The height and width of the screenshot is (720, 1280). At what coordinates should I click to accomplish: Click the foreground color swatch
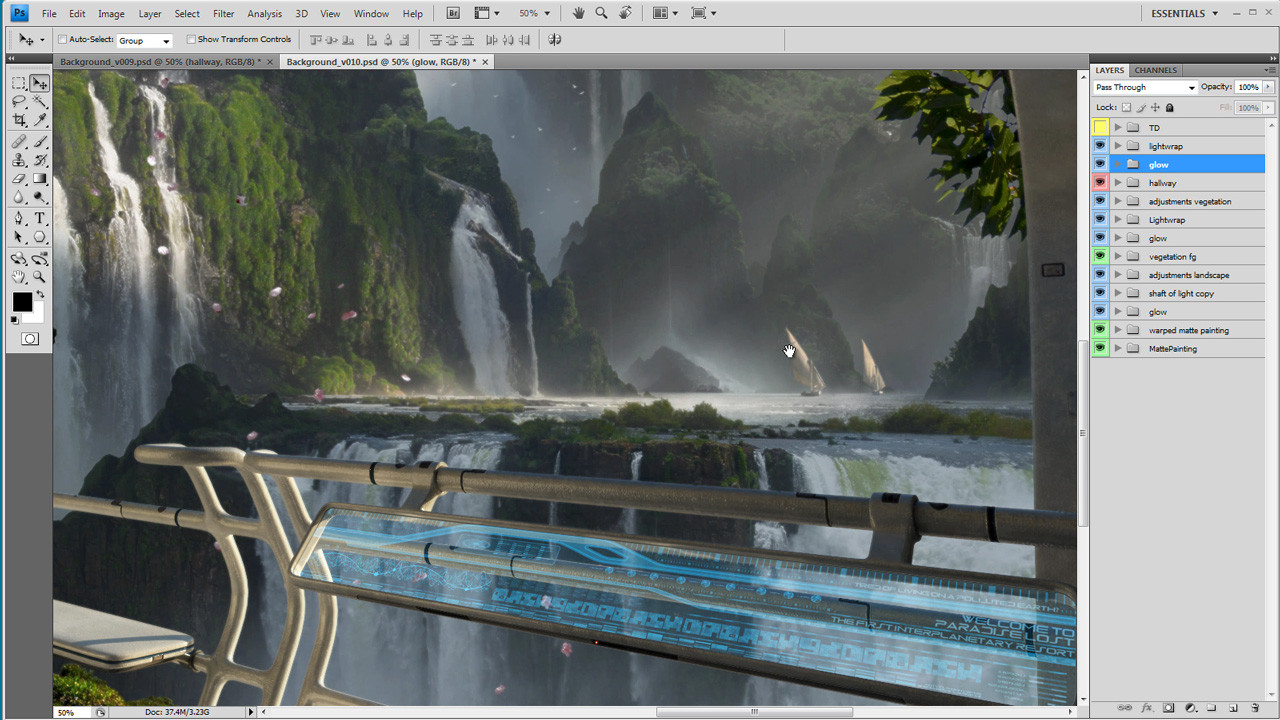coord(22,301)
